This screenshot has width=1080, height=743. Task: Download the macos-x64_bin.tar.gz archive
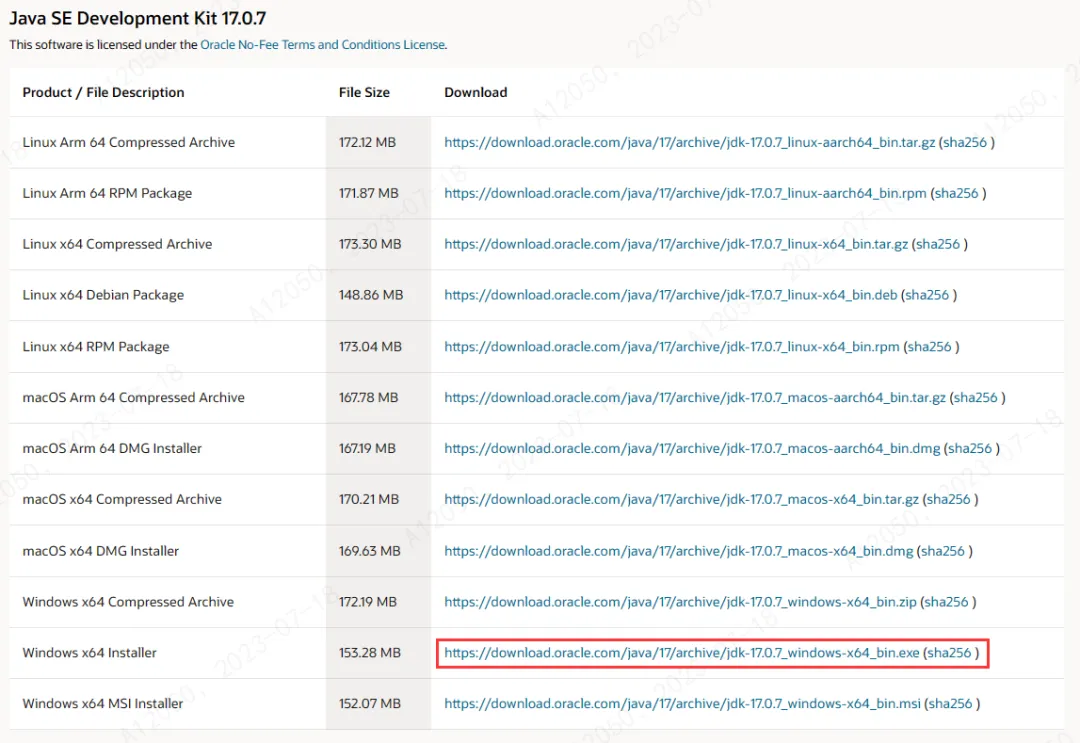(681, 500)
